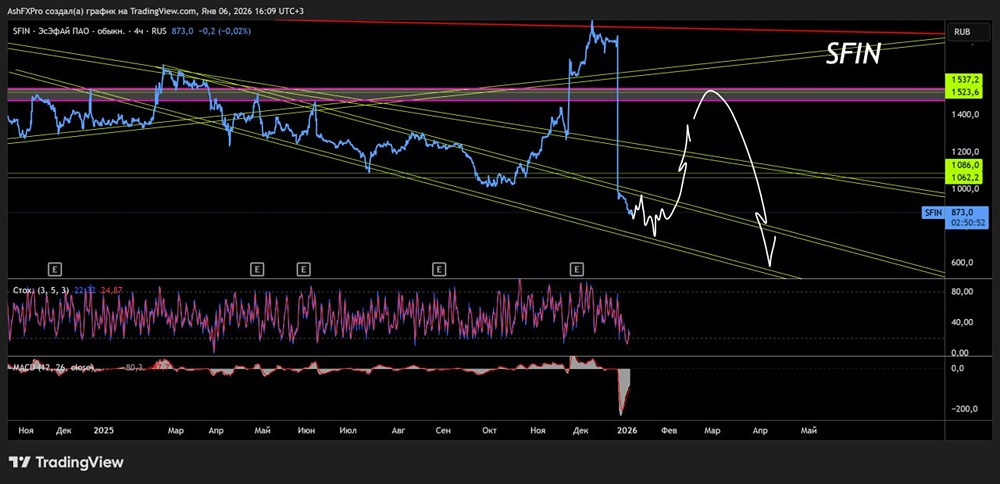Click the blue SFIN price tag on the axis
Screen dimensions: 1000x484
click(x=932, y=212)
